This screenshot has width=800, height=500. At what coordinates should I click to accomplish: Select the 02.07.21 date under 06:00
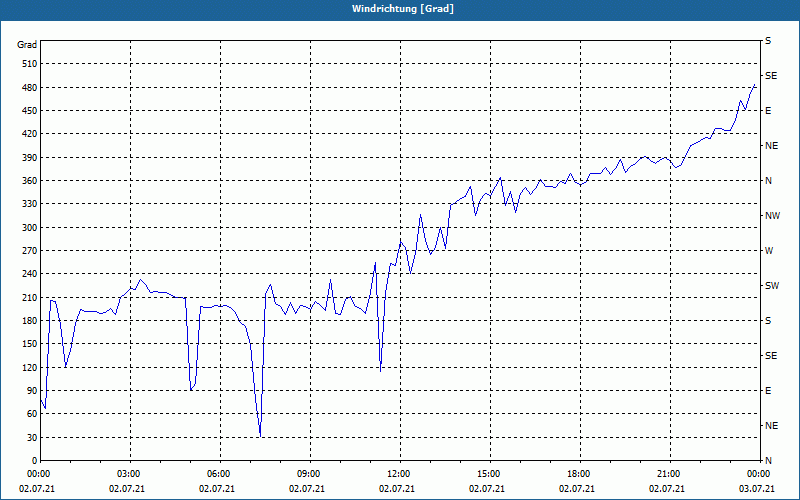pos(217,489)
